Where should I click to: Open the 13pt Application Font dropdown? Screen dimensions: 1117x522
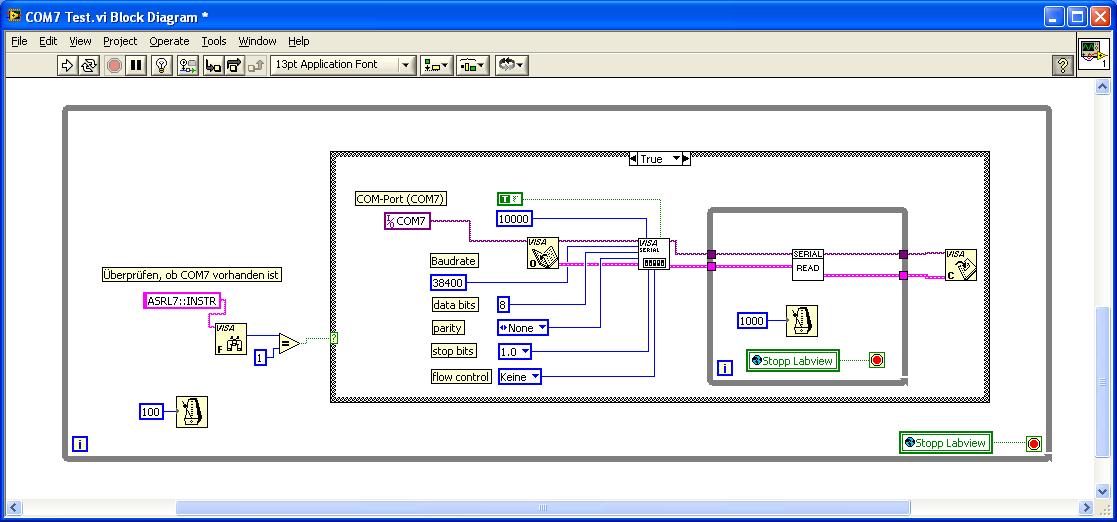(343, 65)
